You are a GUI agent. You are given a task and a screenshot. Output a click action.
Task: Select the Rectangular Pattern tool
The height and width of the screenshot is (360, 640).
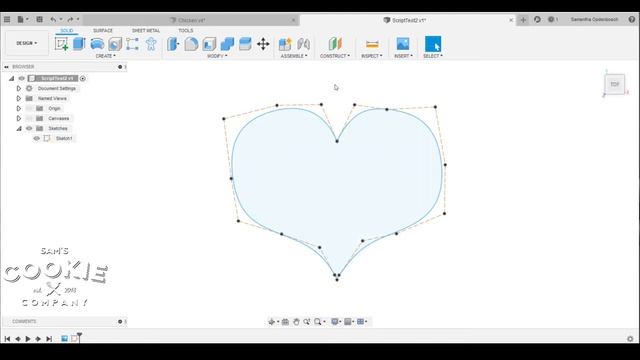(132, 44)
